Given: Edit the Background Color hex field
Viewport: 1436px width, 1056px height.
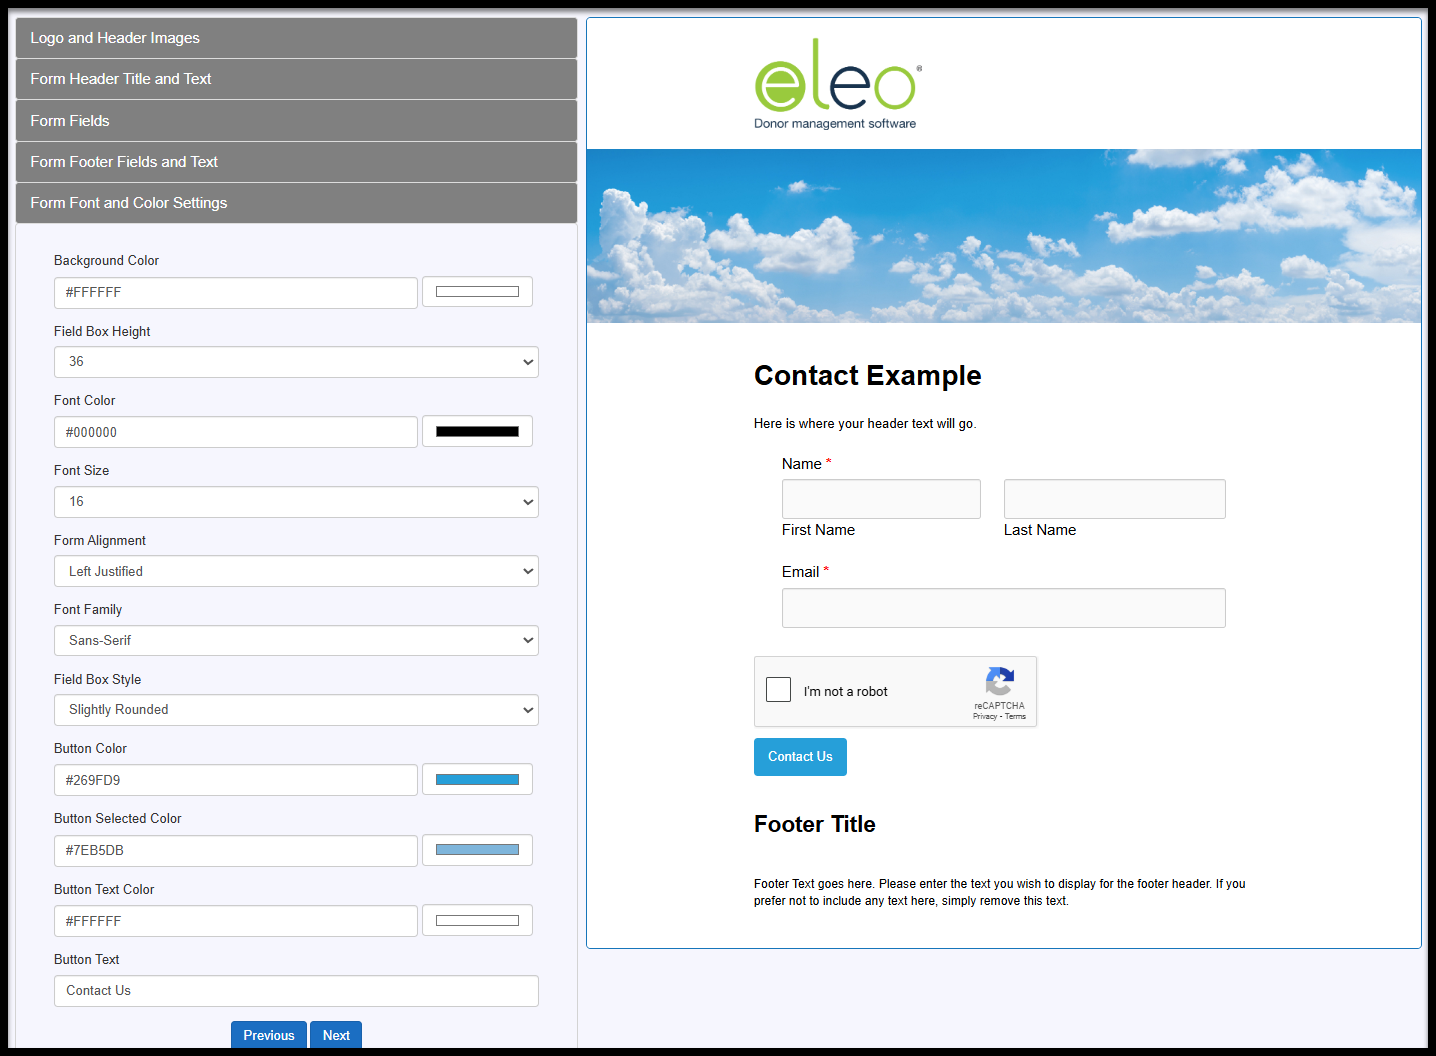Looking at the screenshot, I should click(x=236, y=293).
